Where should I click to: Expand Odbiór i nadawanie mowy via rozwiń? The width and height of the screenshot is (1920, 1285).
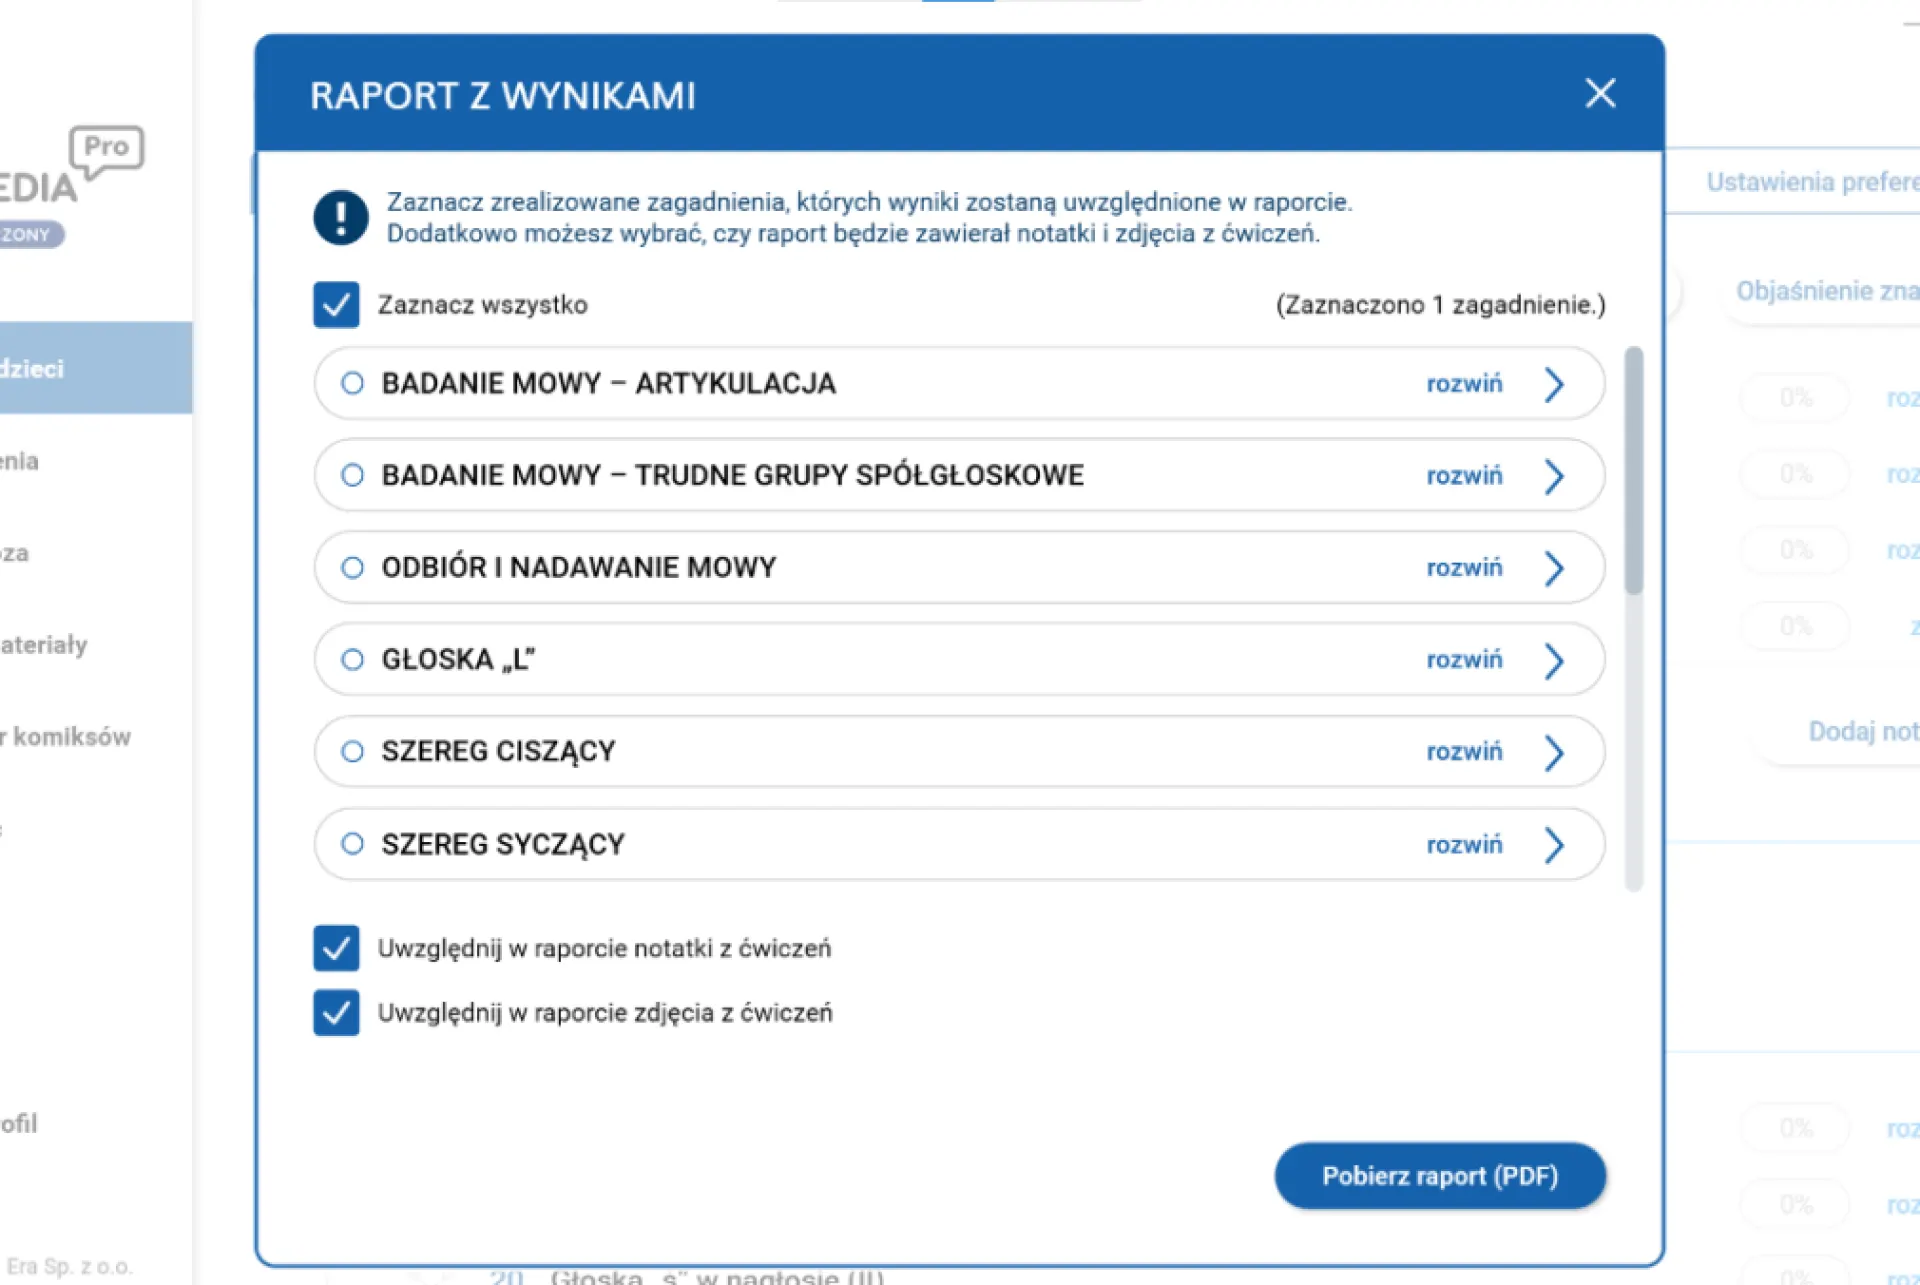coord(1463,568)
